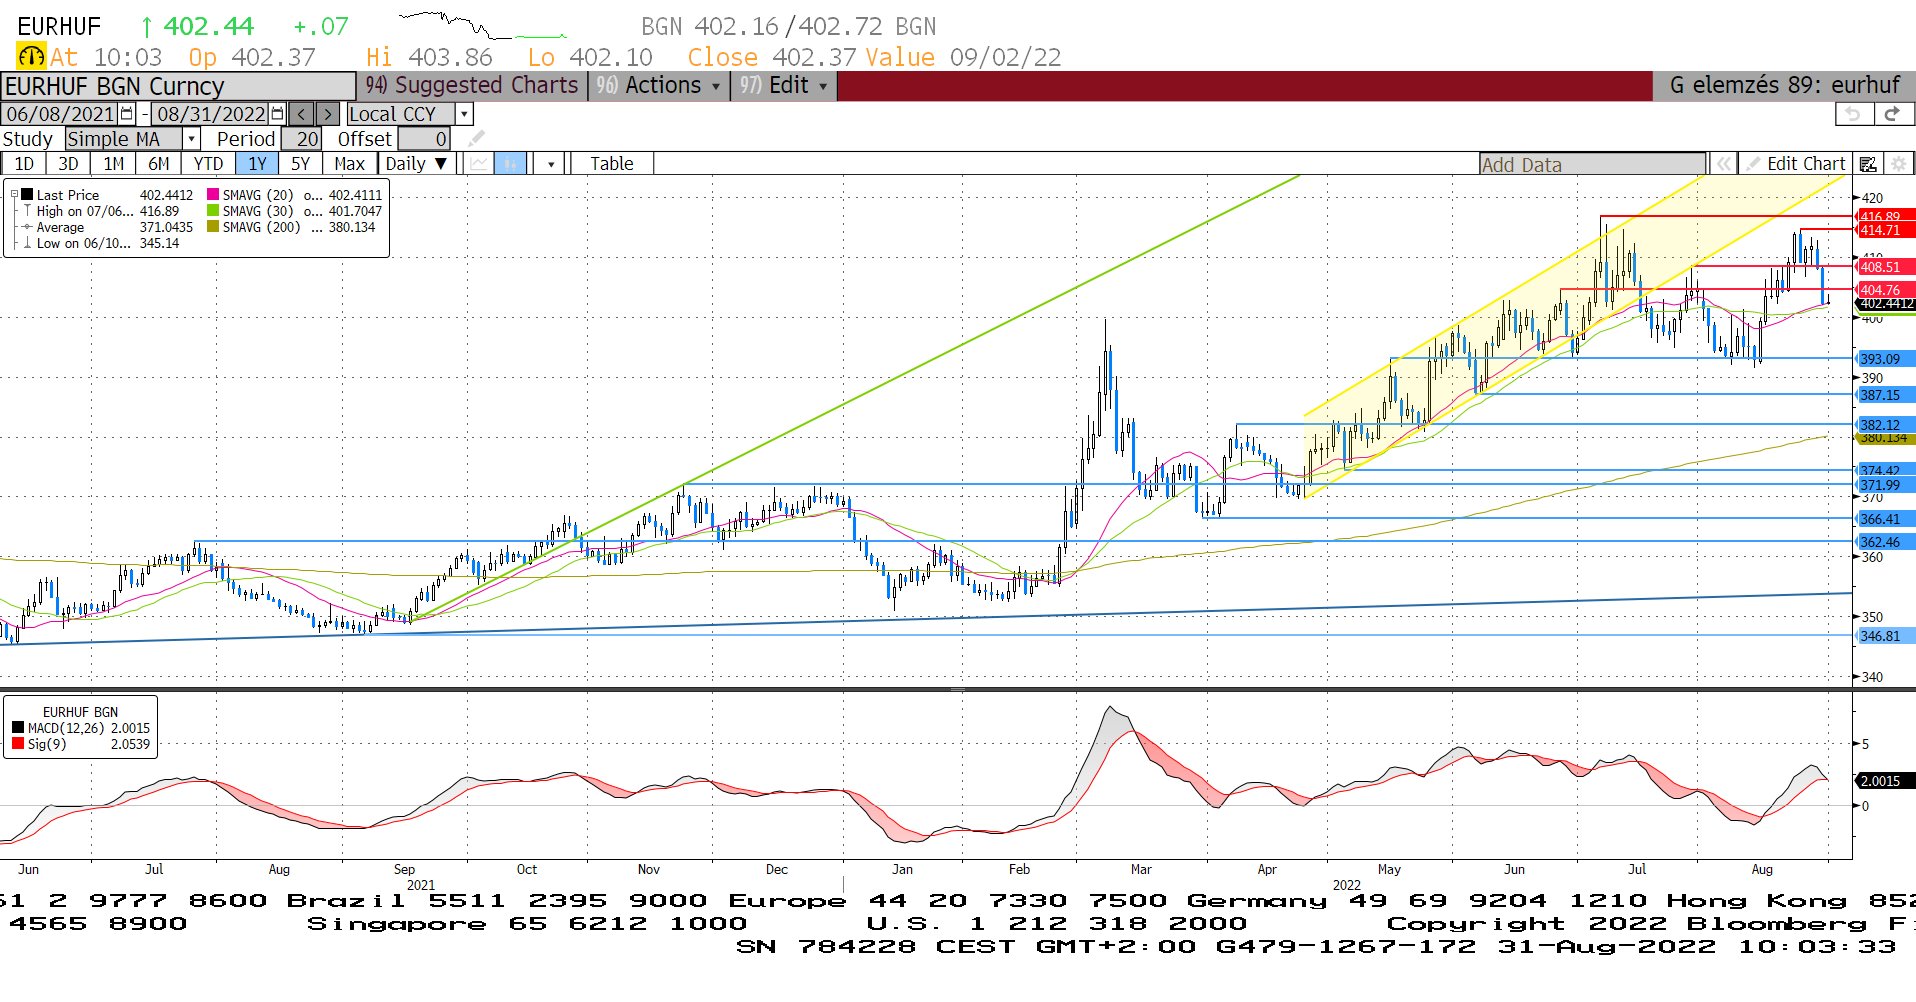Open chart settings gear icon
This screenshot has height=1002, width=1916.
pyautogui.click(x=1899, y=164)
